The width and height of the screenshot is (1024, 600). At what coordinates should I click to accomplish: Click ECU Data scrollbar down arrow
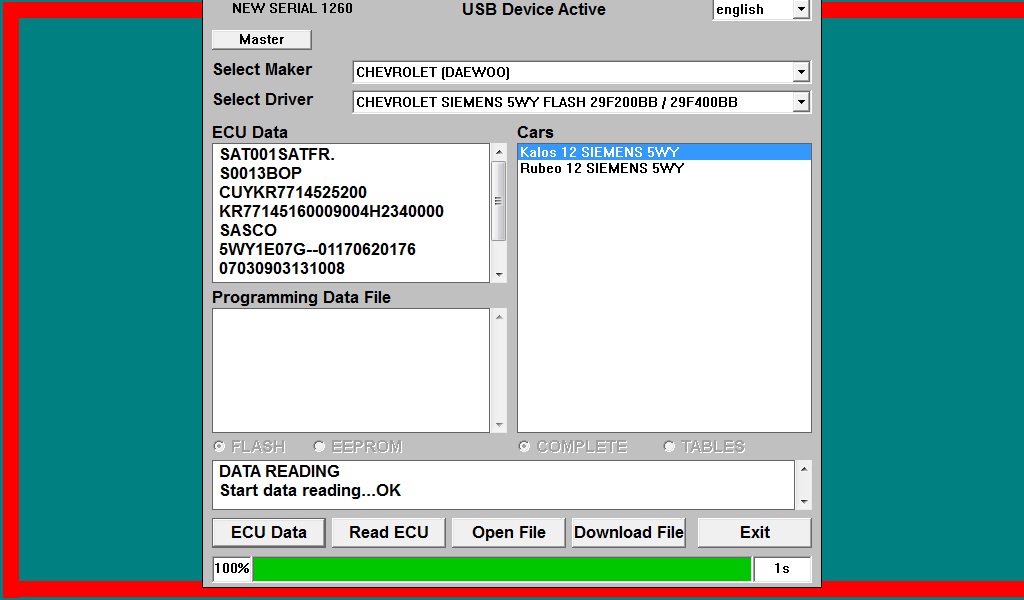(x=499, y=275)
